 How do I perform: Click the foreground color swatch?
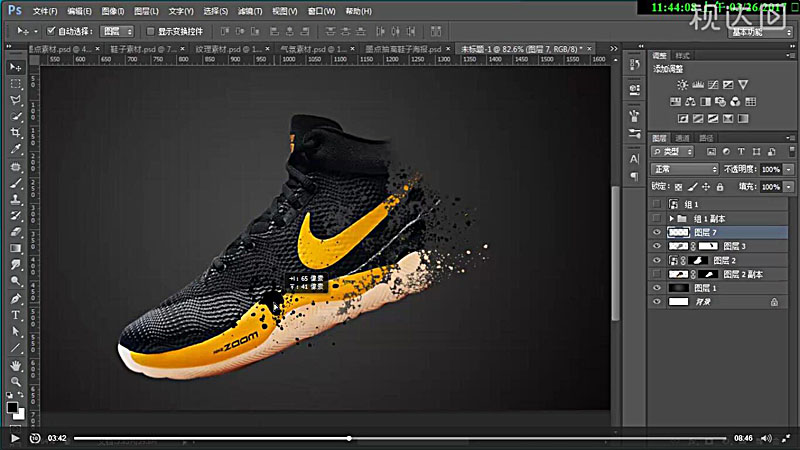(12, 407)
